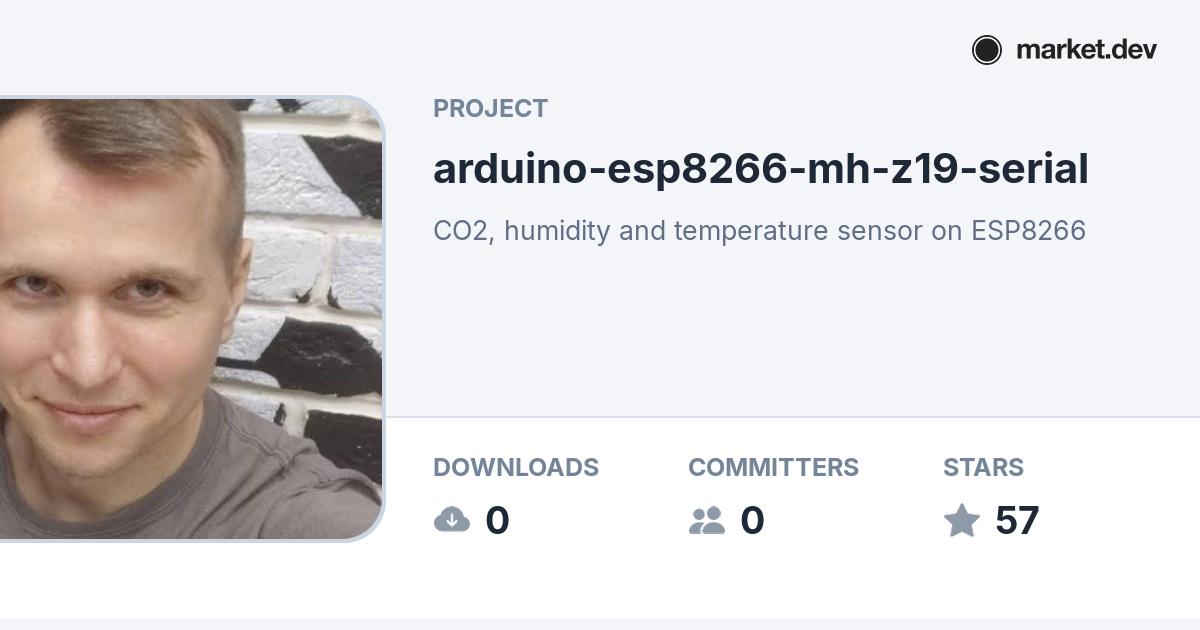Select the DOWNLOADS heading
This screenshot has height=630, width=1200.
516,467
